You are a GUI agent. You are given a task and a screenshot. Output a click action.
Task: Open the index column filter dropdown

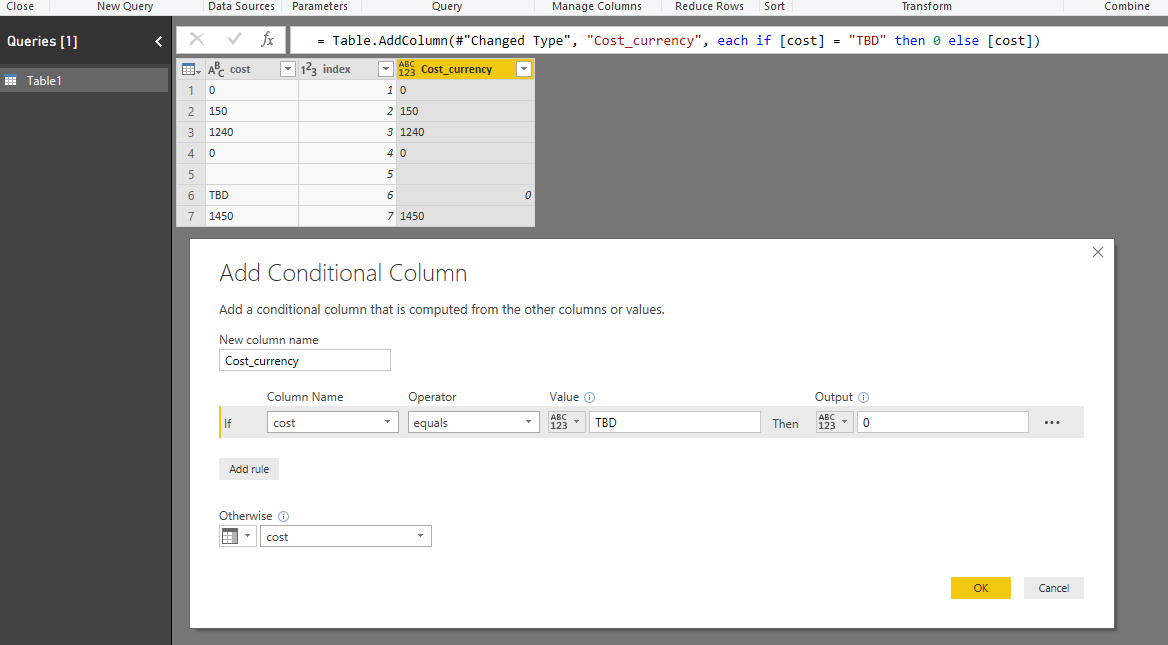click(385, 69)
